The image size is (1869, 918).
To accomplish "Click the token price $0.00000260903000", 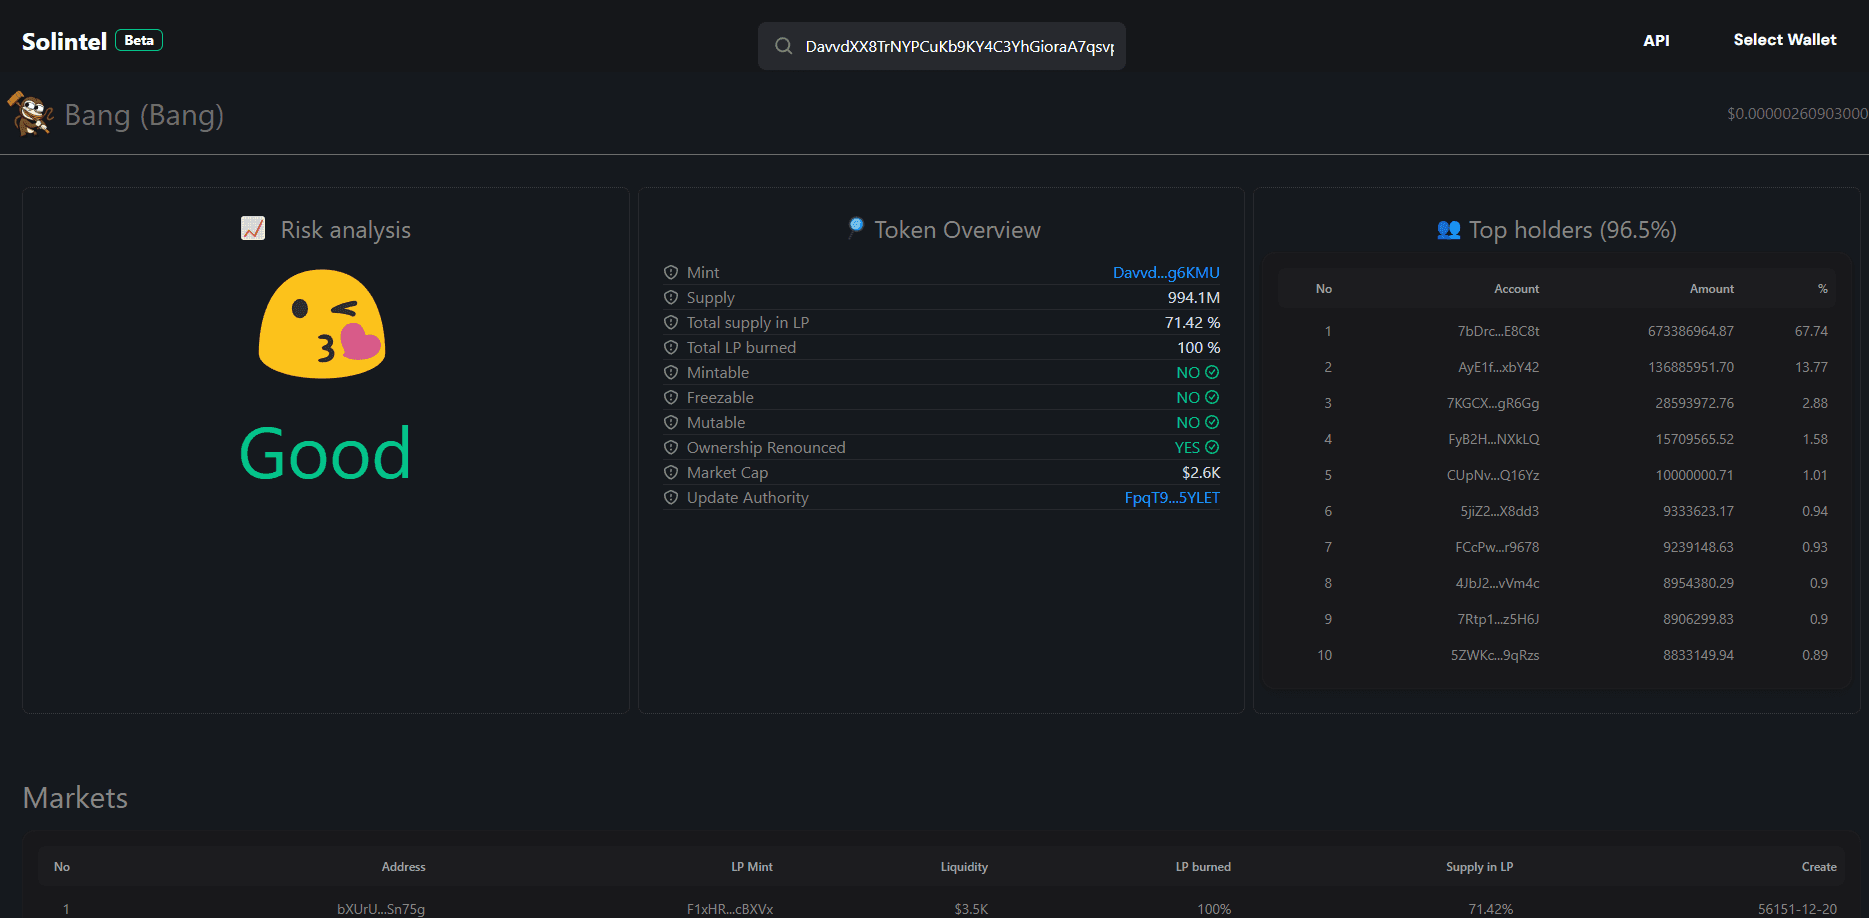I will [x=1797, y=113].
